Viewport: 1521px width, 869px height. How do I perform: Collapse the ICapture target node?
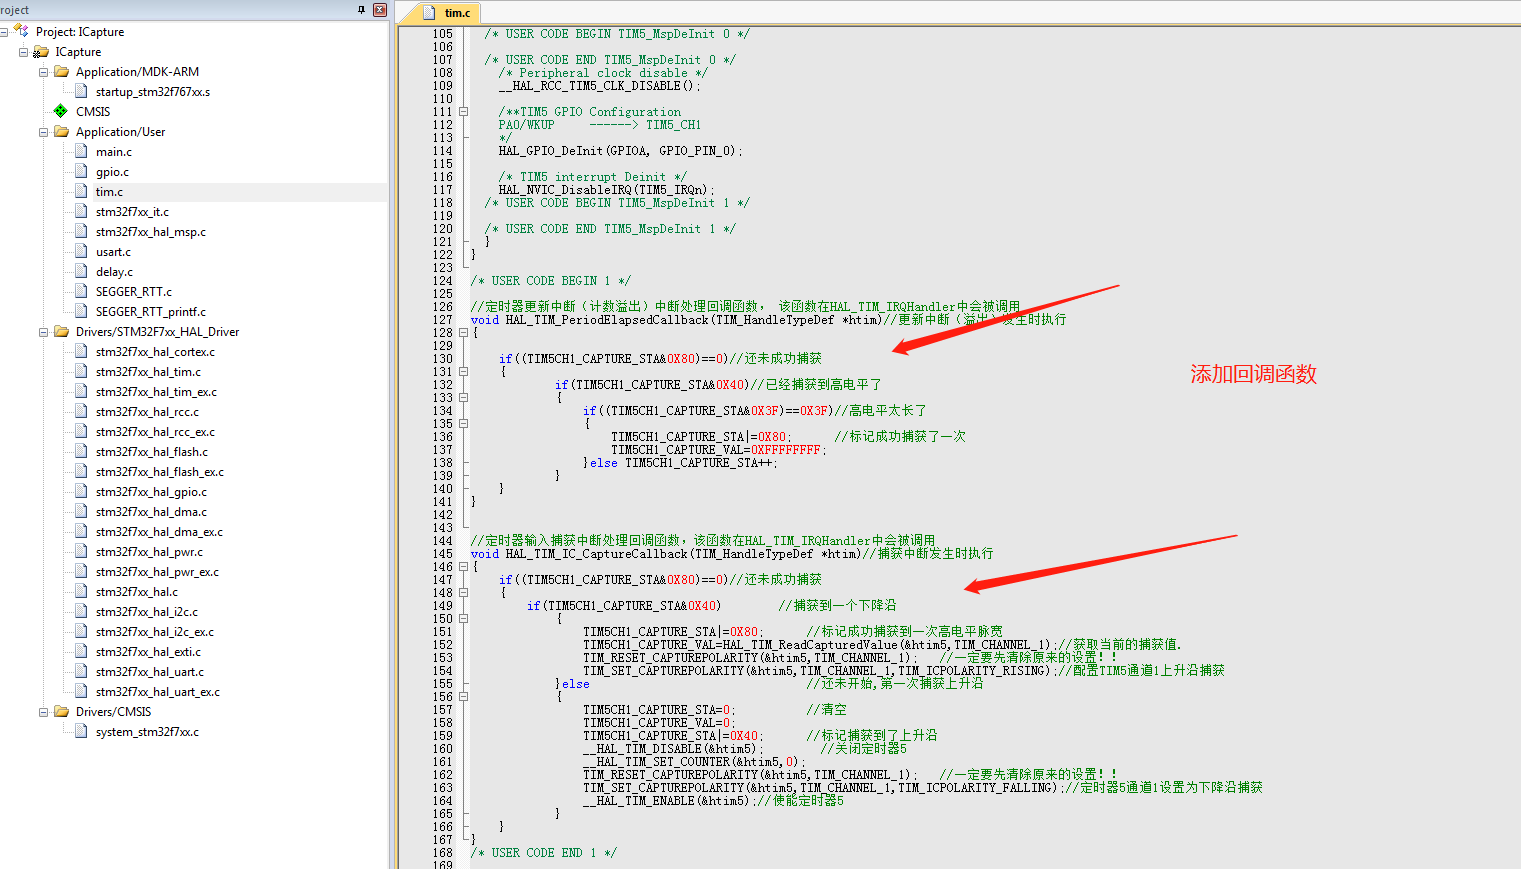pyautogui.click(x=24, y=52)
